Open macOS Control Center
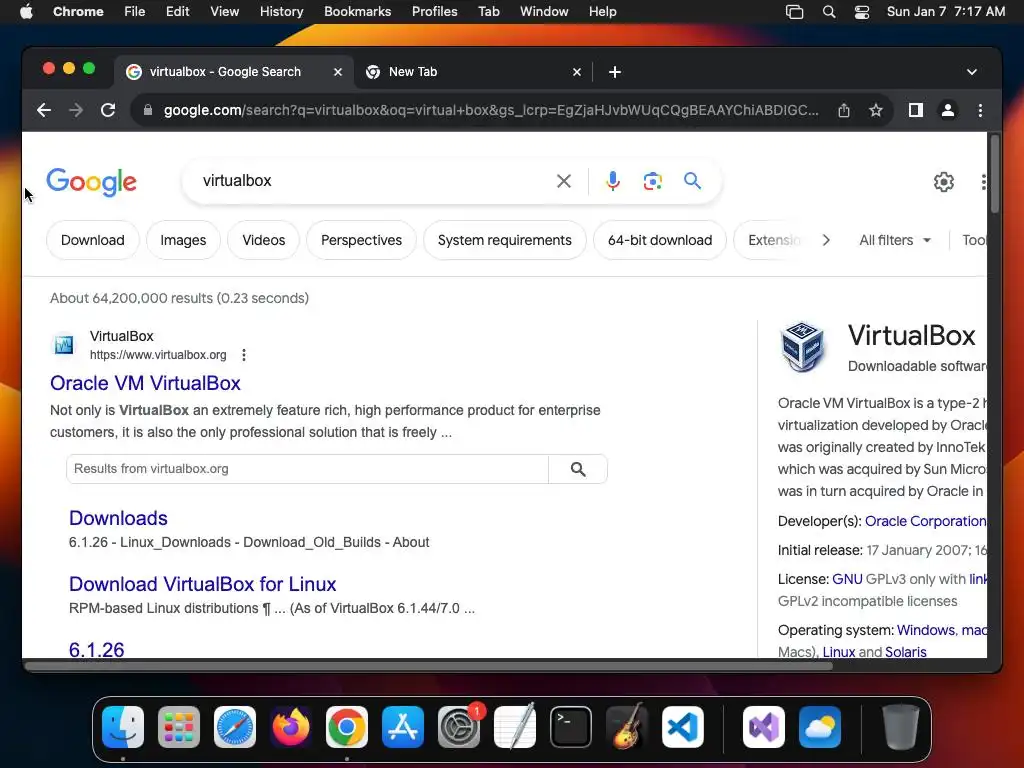Screen dimensions: 1024x768 click(861, 12)
